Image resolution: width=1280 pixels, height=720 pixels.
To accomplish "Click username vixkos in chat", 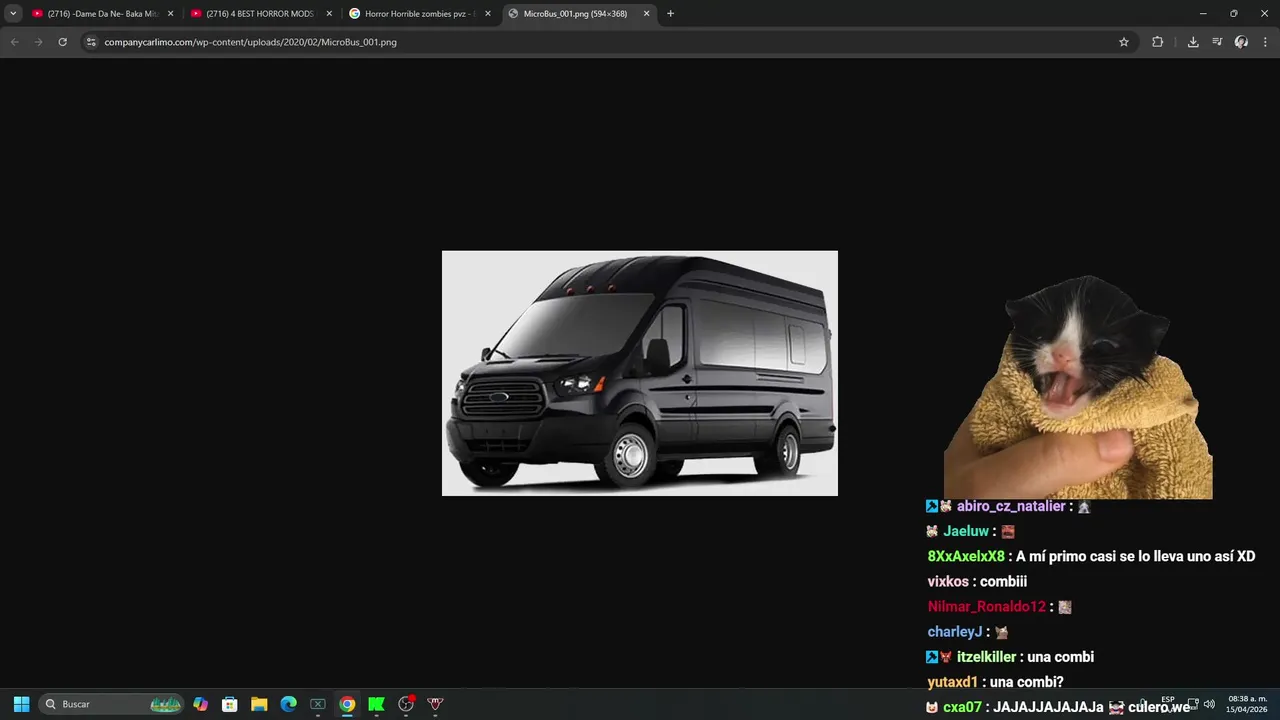I will tap(948, 582).
